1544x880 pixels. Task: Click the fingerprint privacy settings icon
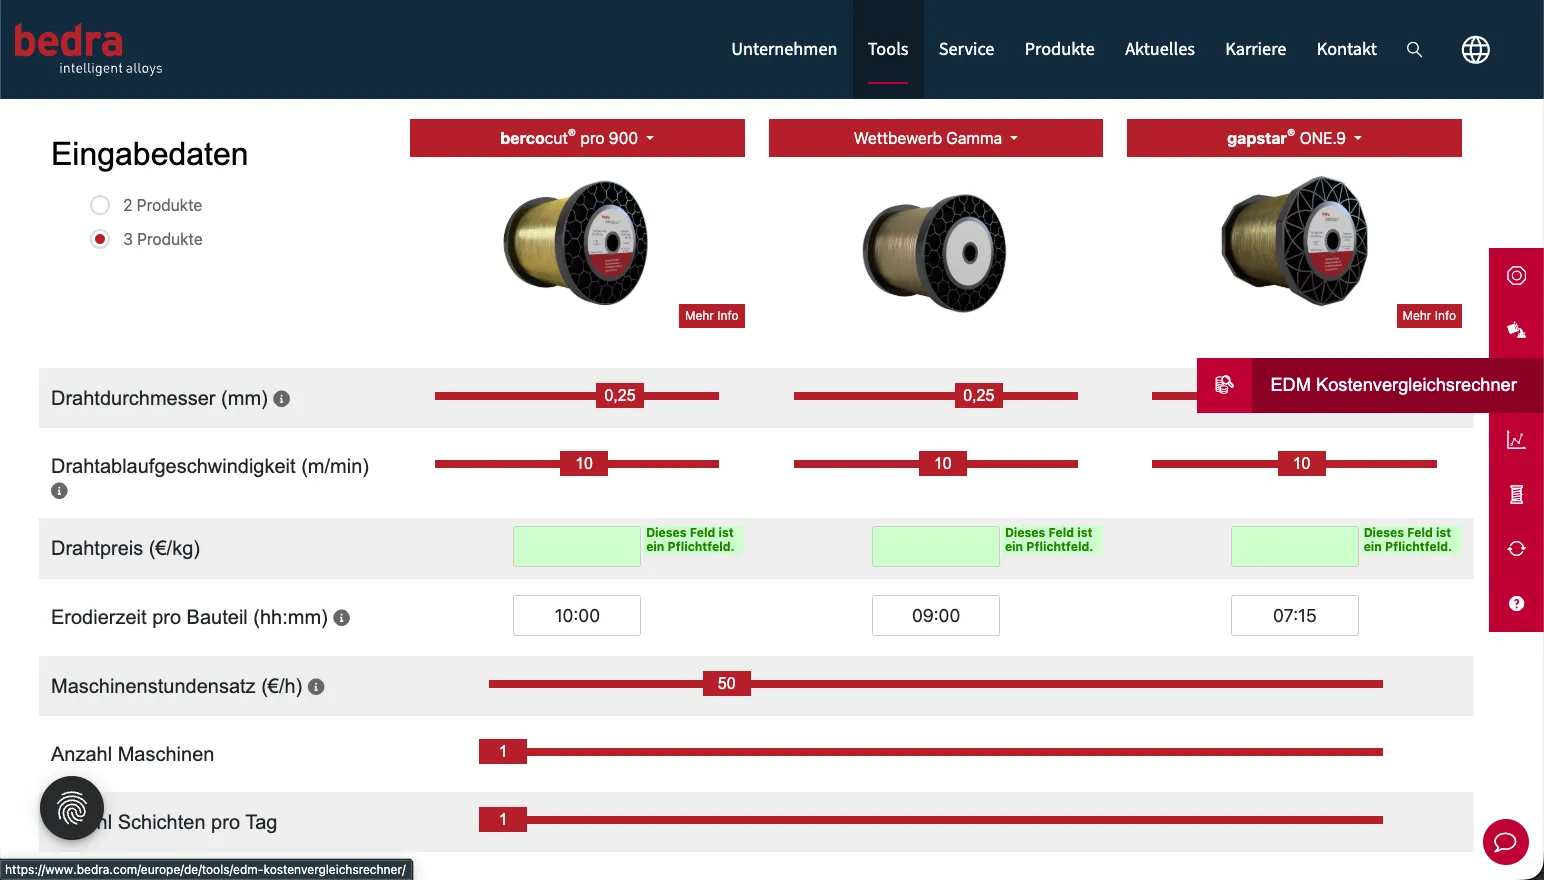point(72,808)
